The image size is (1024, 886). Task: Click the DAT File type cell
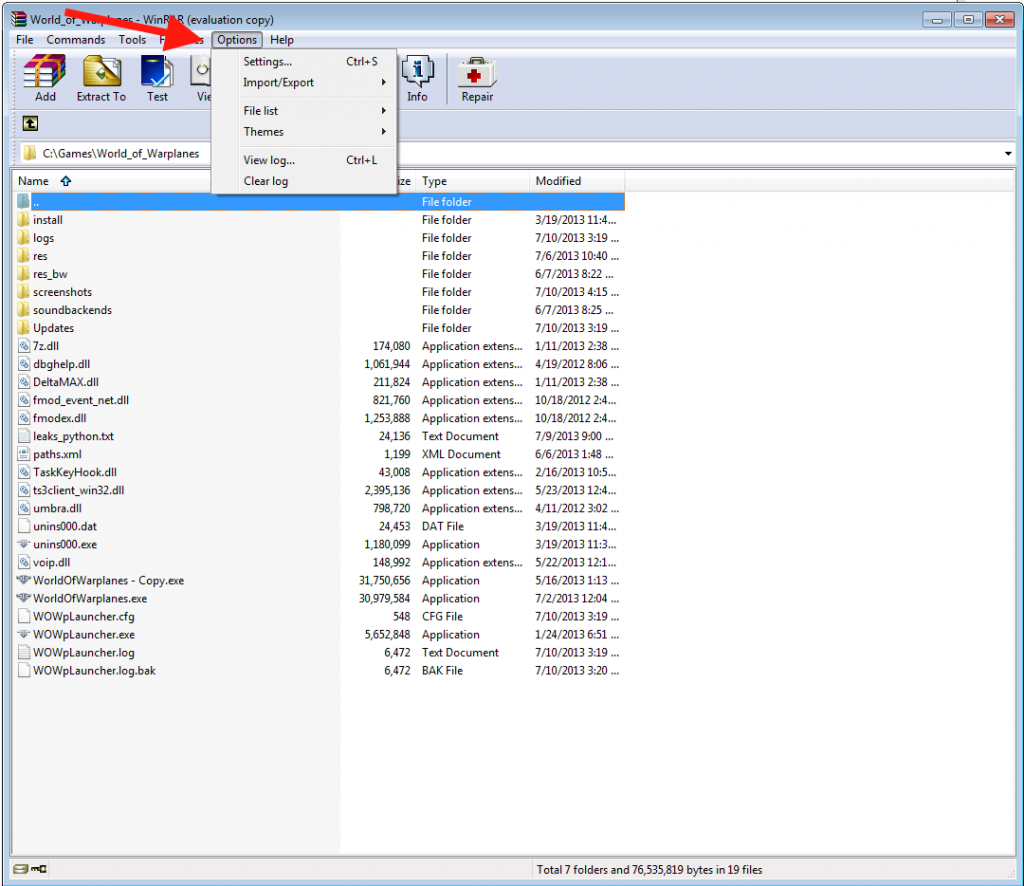point(443,526)
